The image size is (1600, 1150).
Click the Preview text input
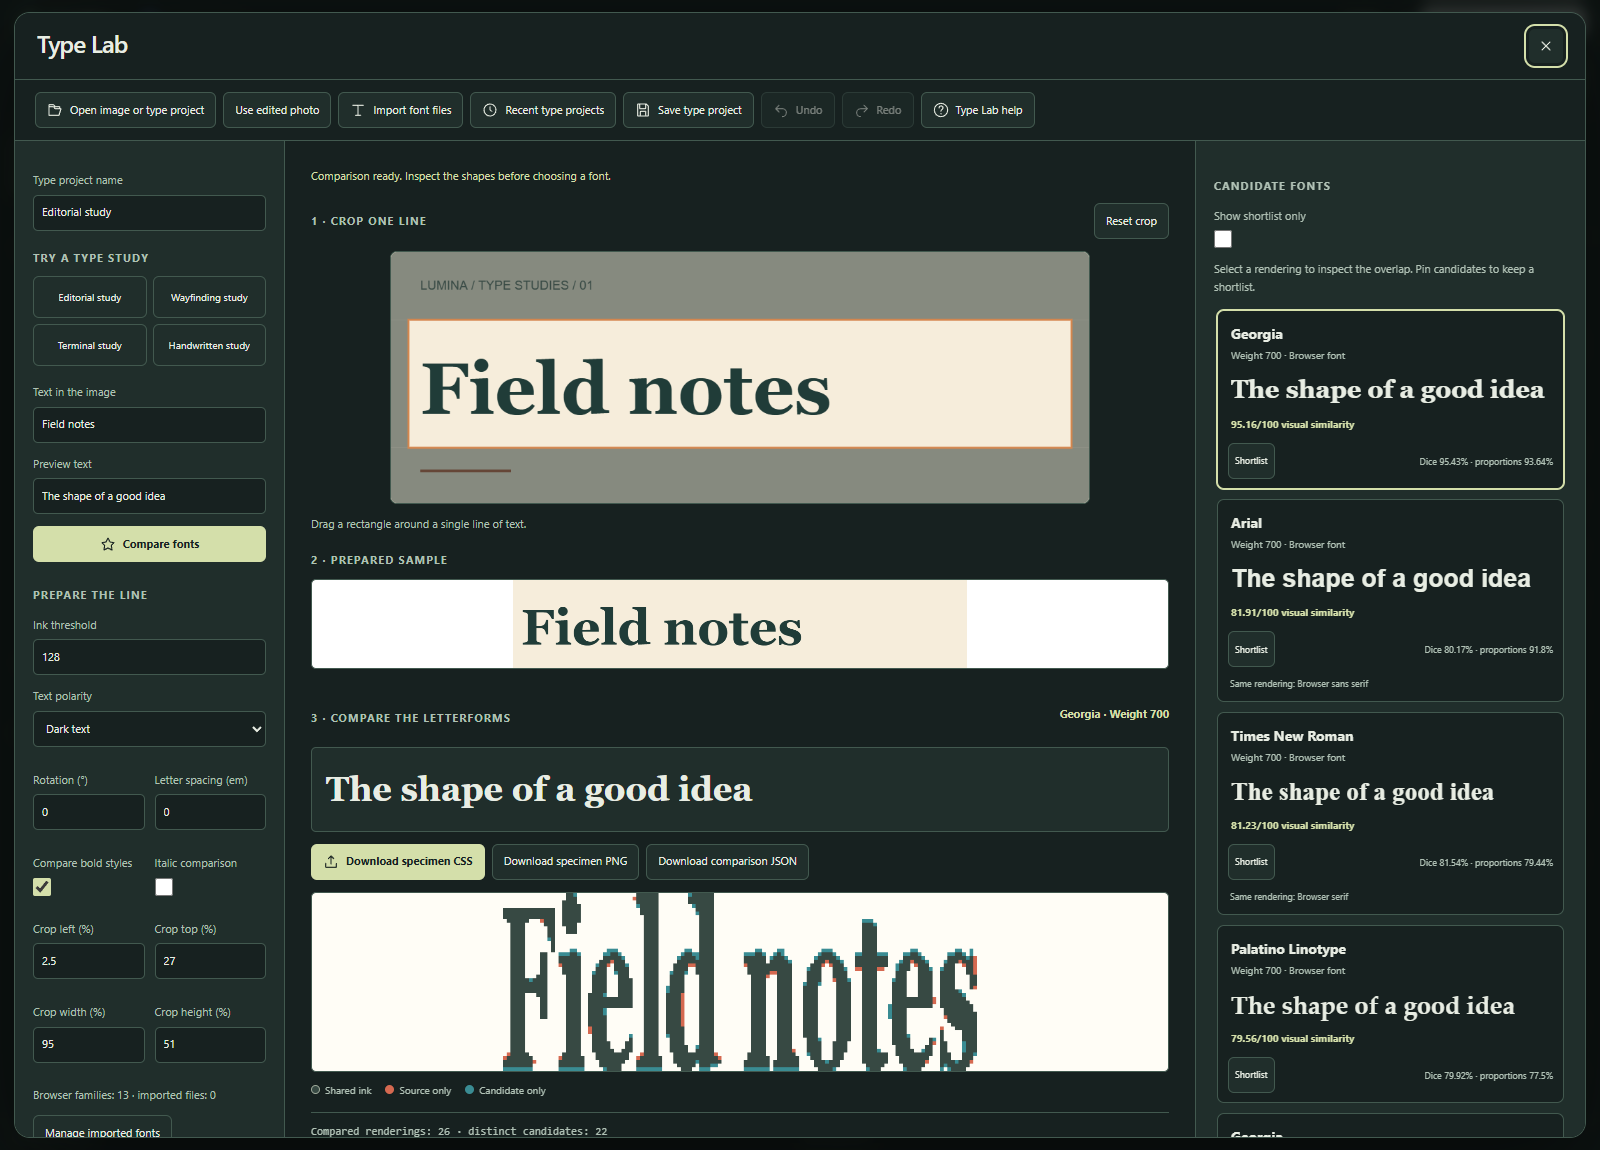[149, 496]
